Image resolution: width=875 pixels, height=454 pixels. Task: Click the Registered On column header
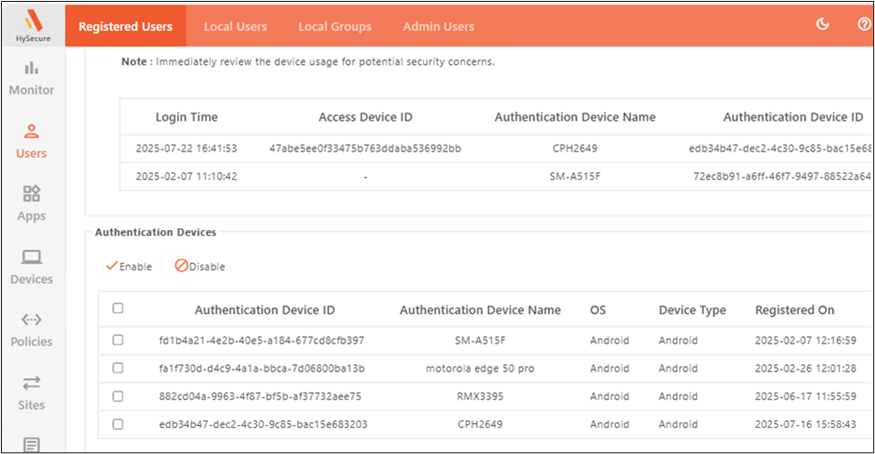pyautogui.click(x=794, y=310)
